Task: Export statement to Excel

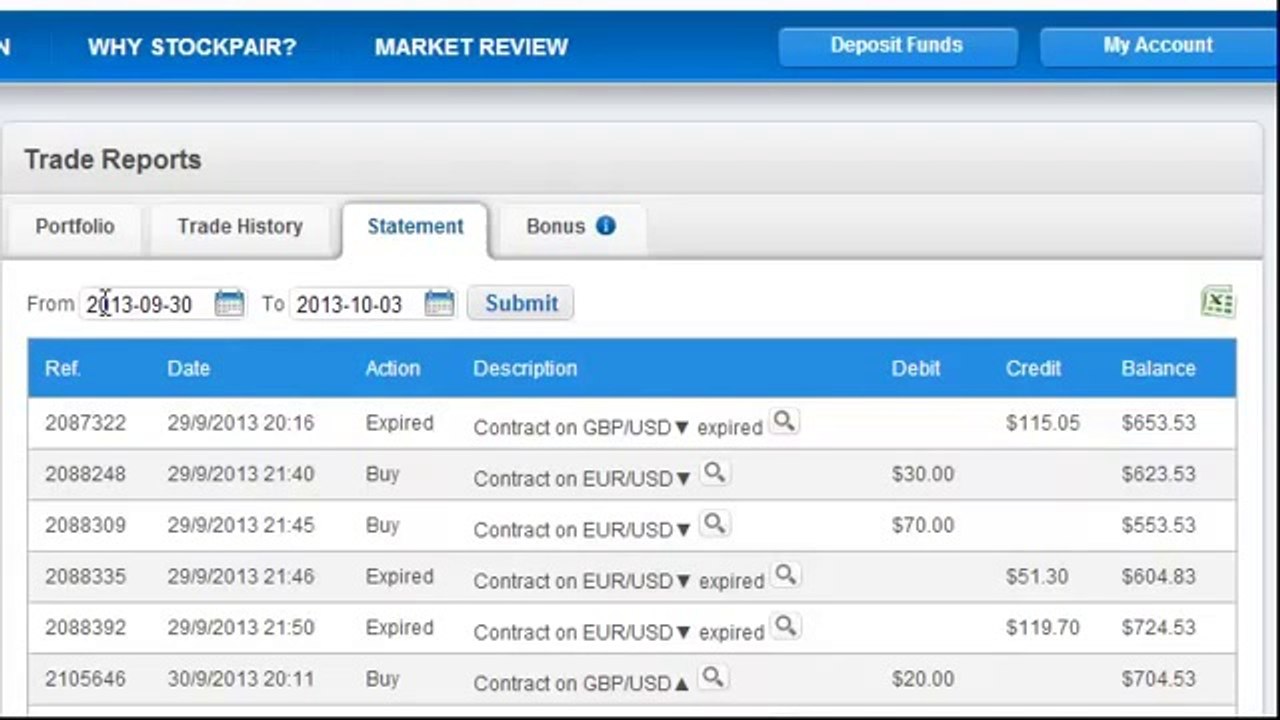Action: pyautogui.click(x=1218, y=302)
